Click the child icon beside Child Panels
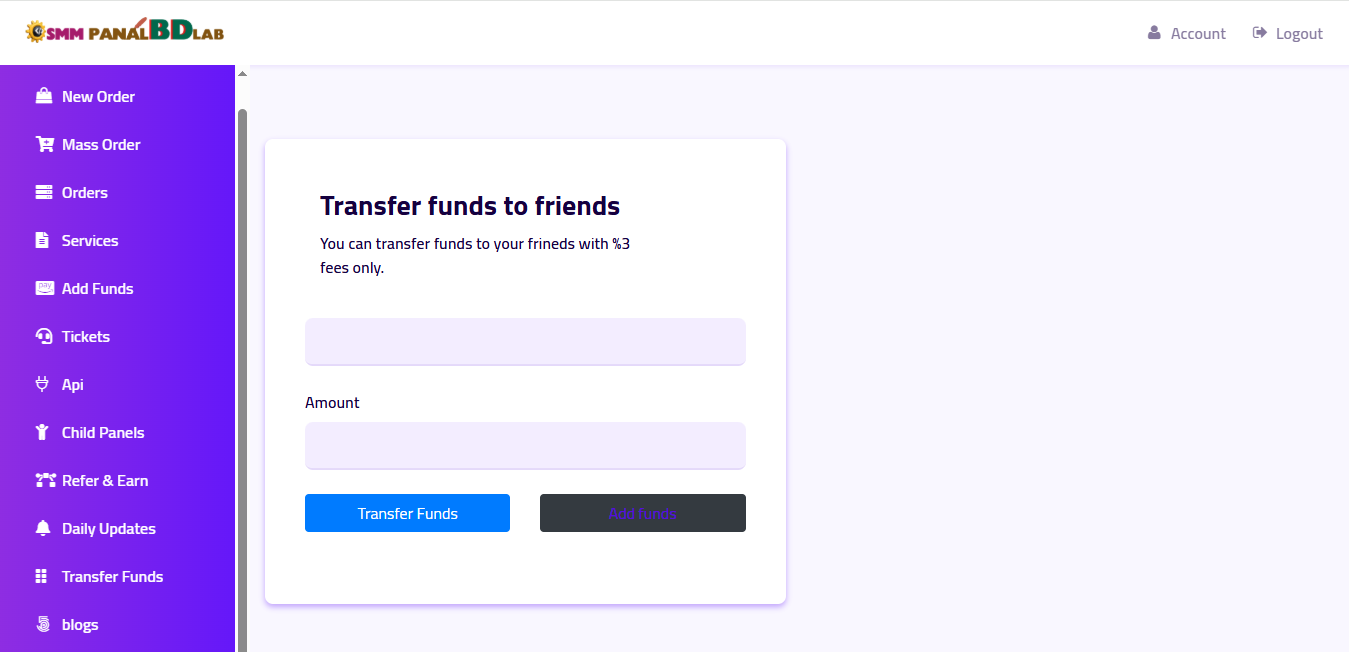1349x652 pixels. tap(42, 432)
